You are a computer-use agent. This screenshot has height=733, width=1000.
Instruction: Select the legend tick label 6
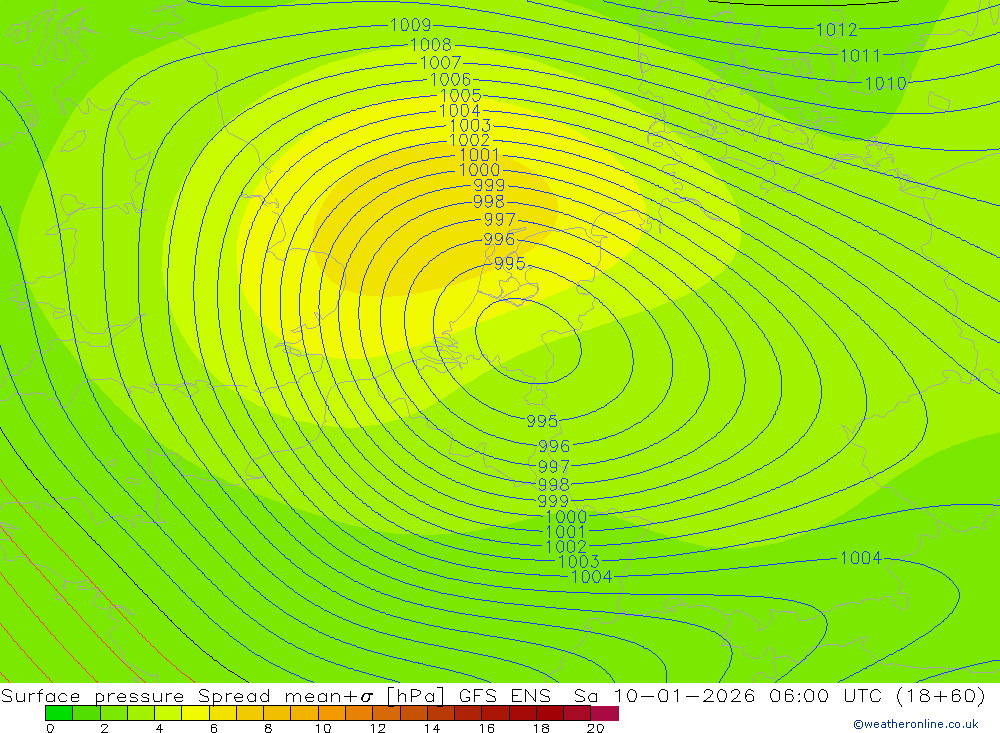pos(214,728)
